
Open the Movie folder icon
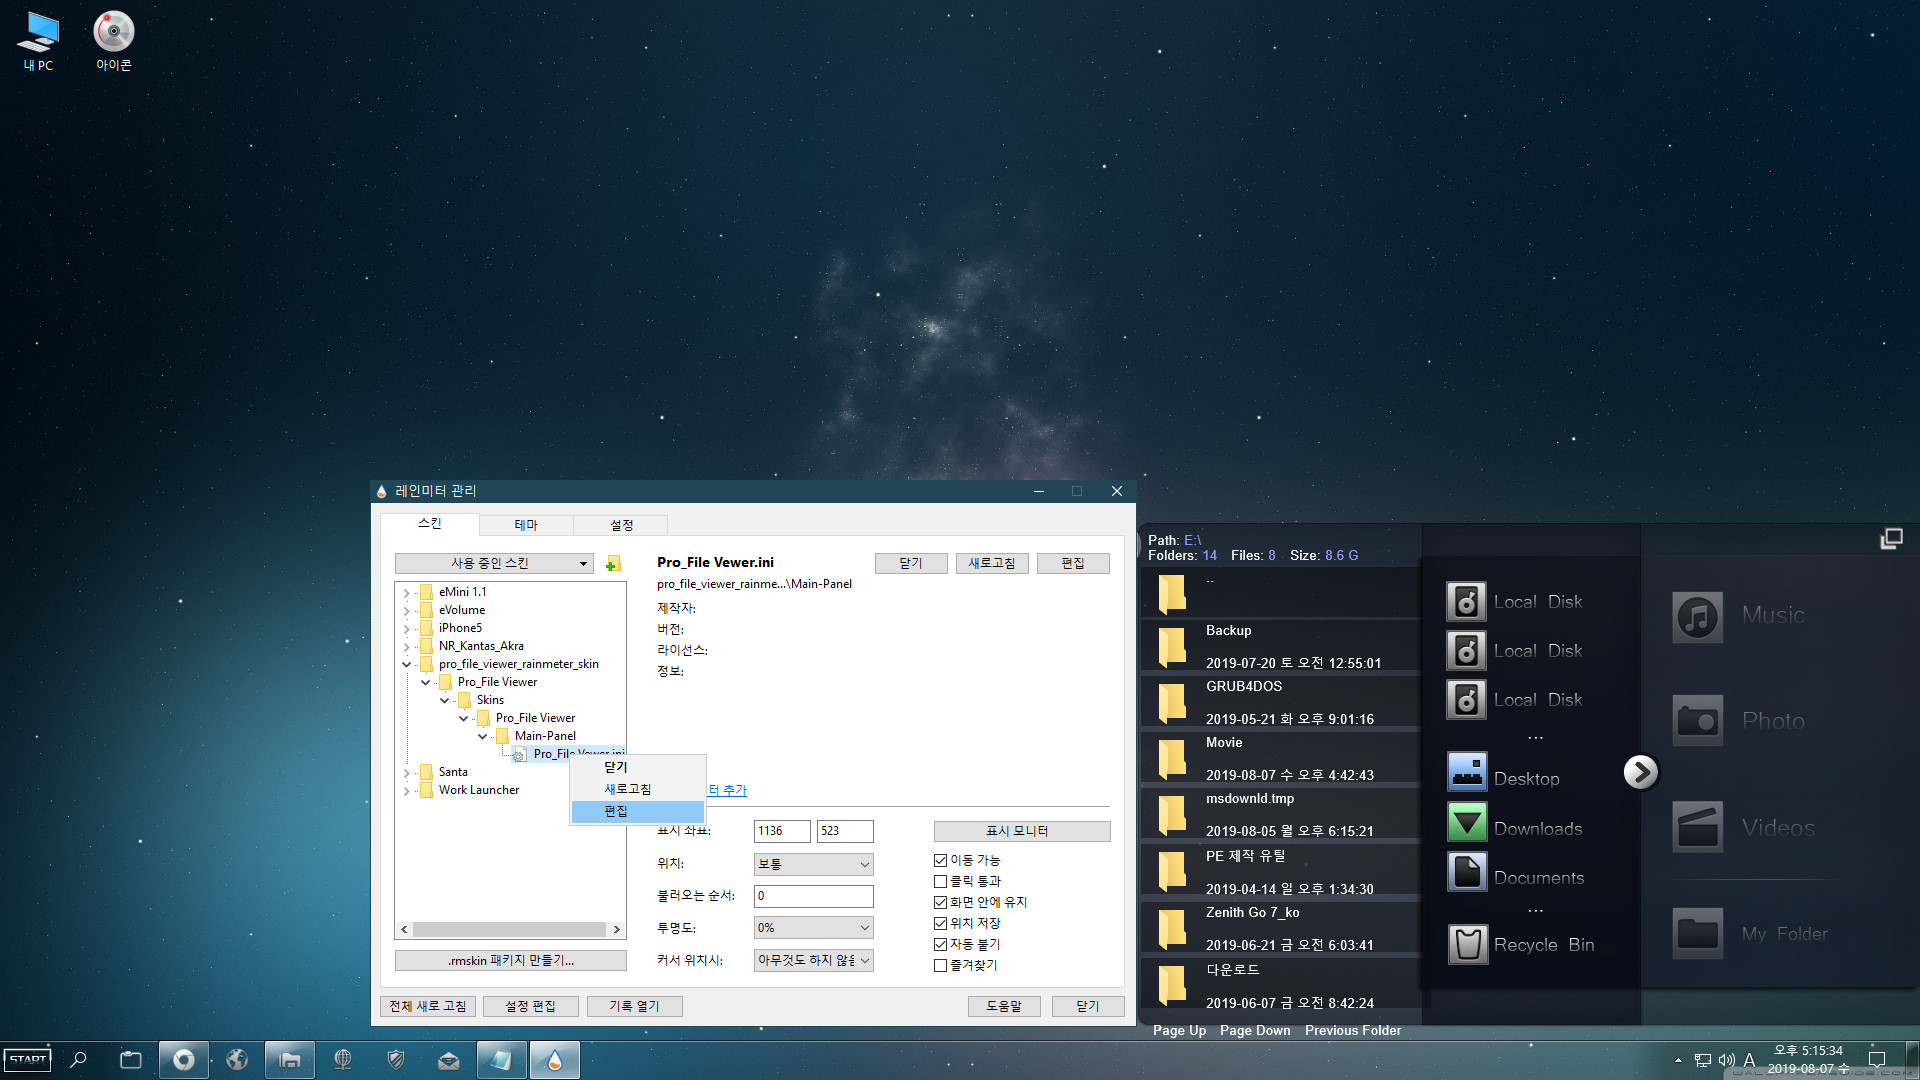pos(1172,759)
